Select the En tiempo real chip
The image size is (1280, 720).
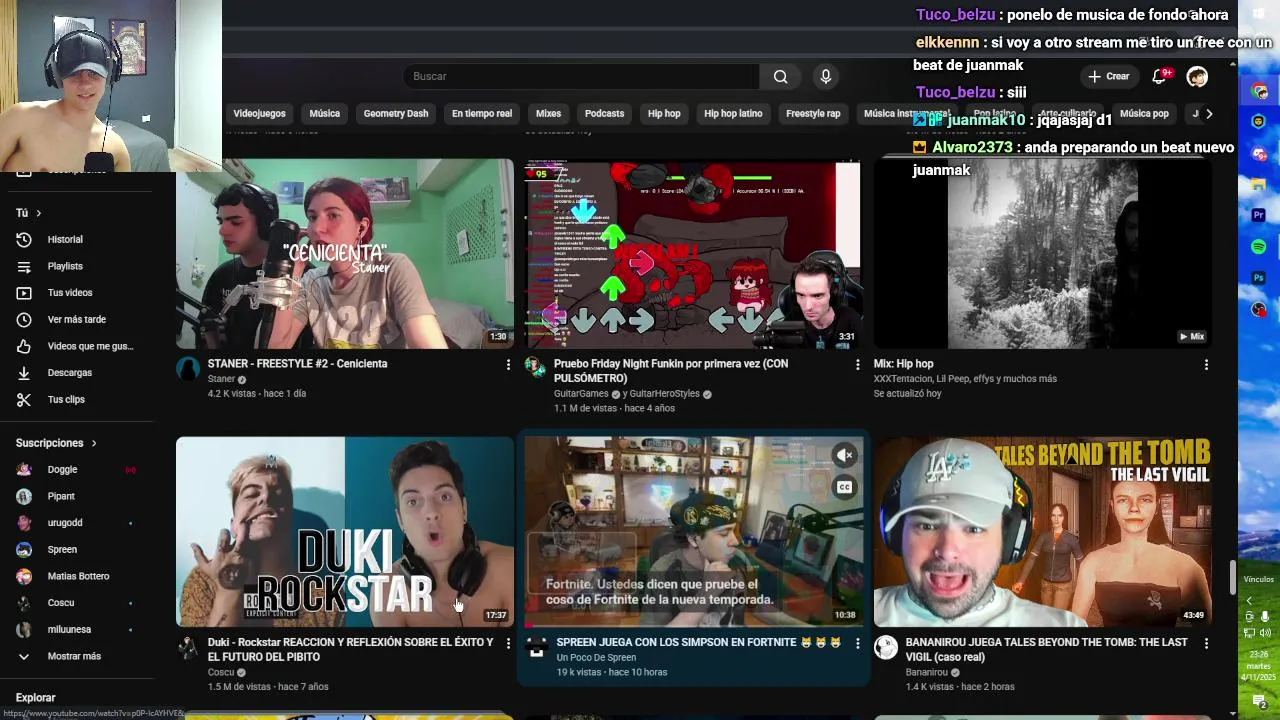pyautogui.click(x=482, y=114)
